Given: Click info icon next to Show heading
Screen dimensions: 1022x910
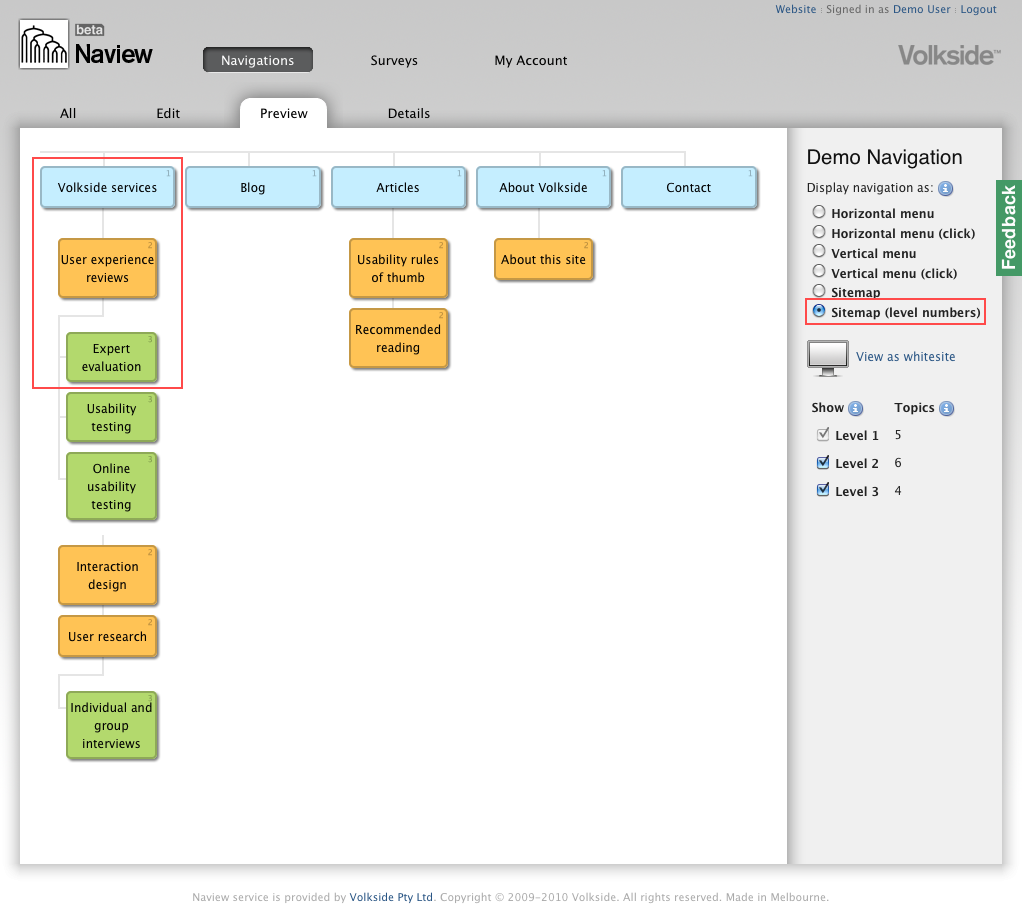Looking at the screenshot, I should [x=855, y=408].
